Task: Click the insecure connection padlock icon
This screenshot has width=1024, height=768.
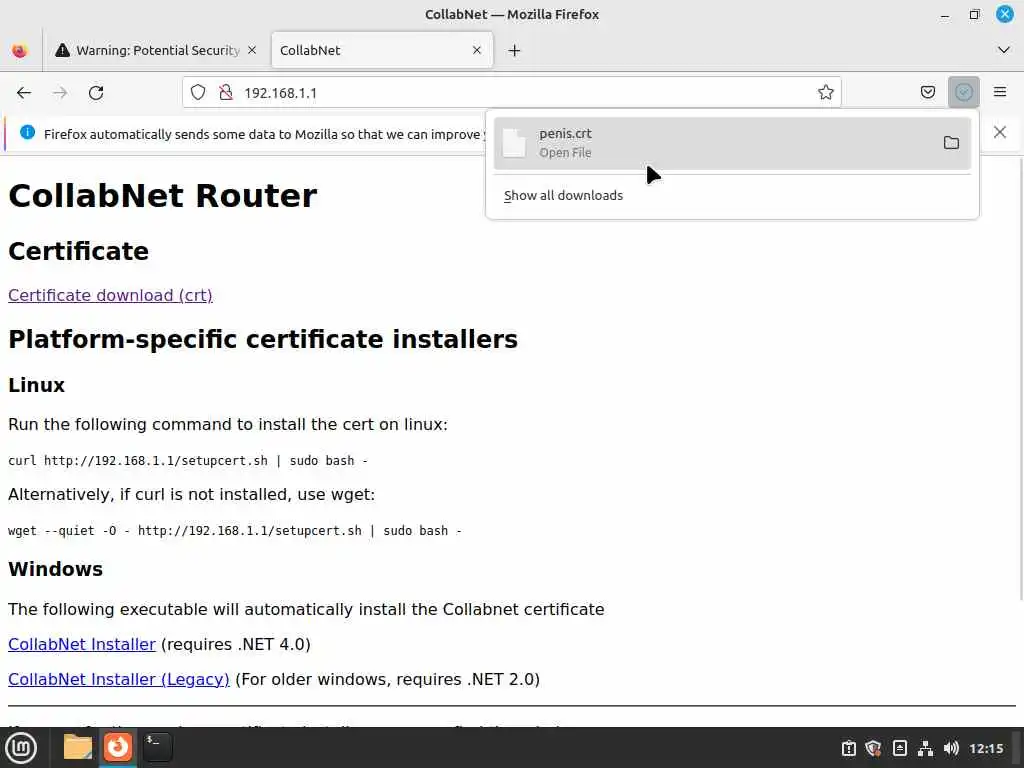Action: point(226,93)
